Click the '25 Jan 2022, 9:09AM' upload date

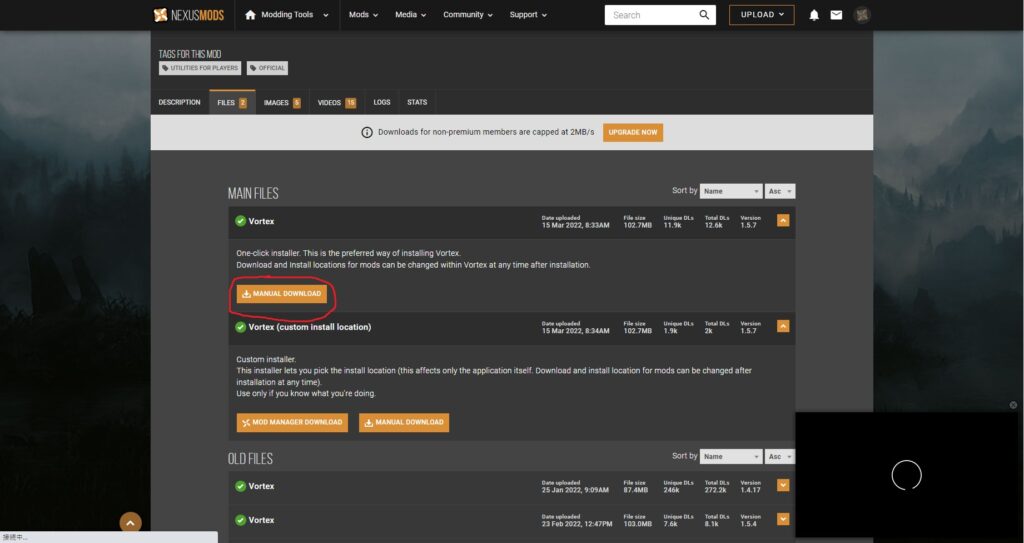(x=575, y=490)
